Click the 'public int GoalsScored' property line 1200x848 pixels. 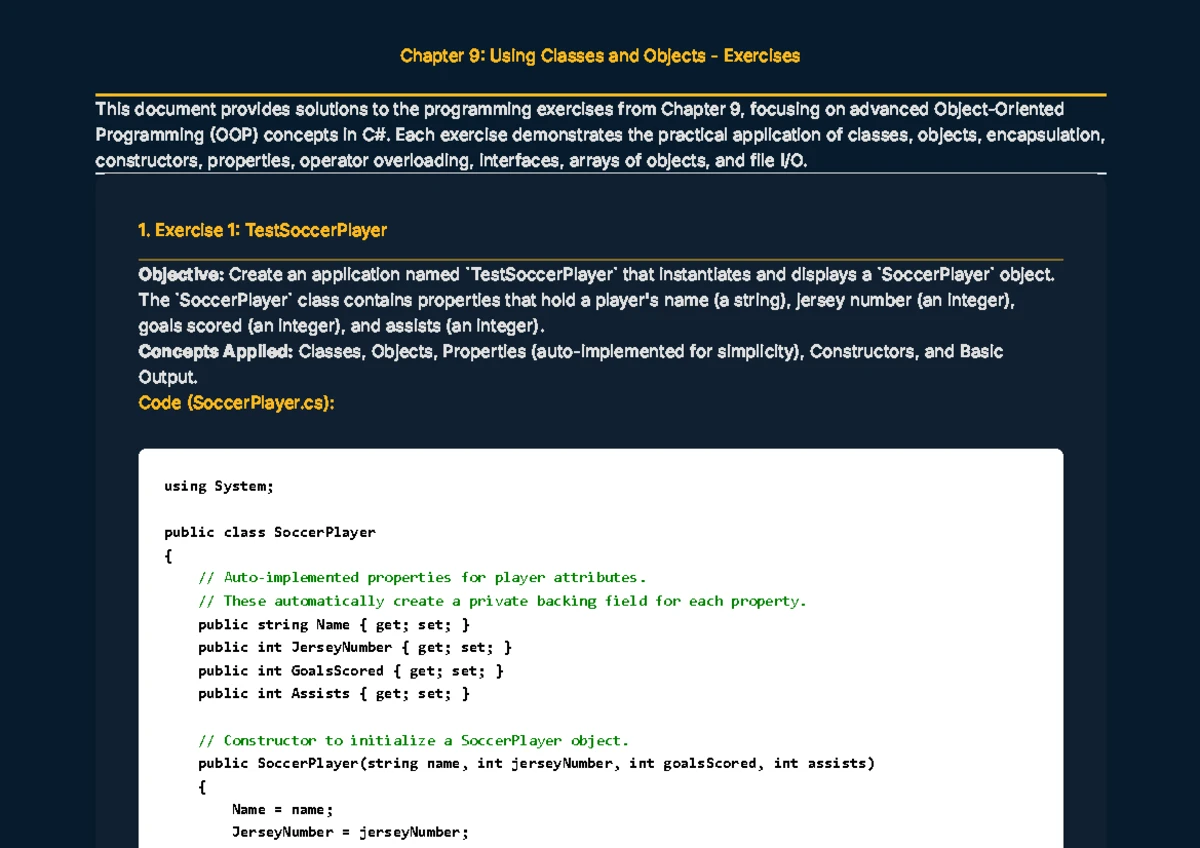(x=350, y=671)
